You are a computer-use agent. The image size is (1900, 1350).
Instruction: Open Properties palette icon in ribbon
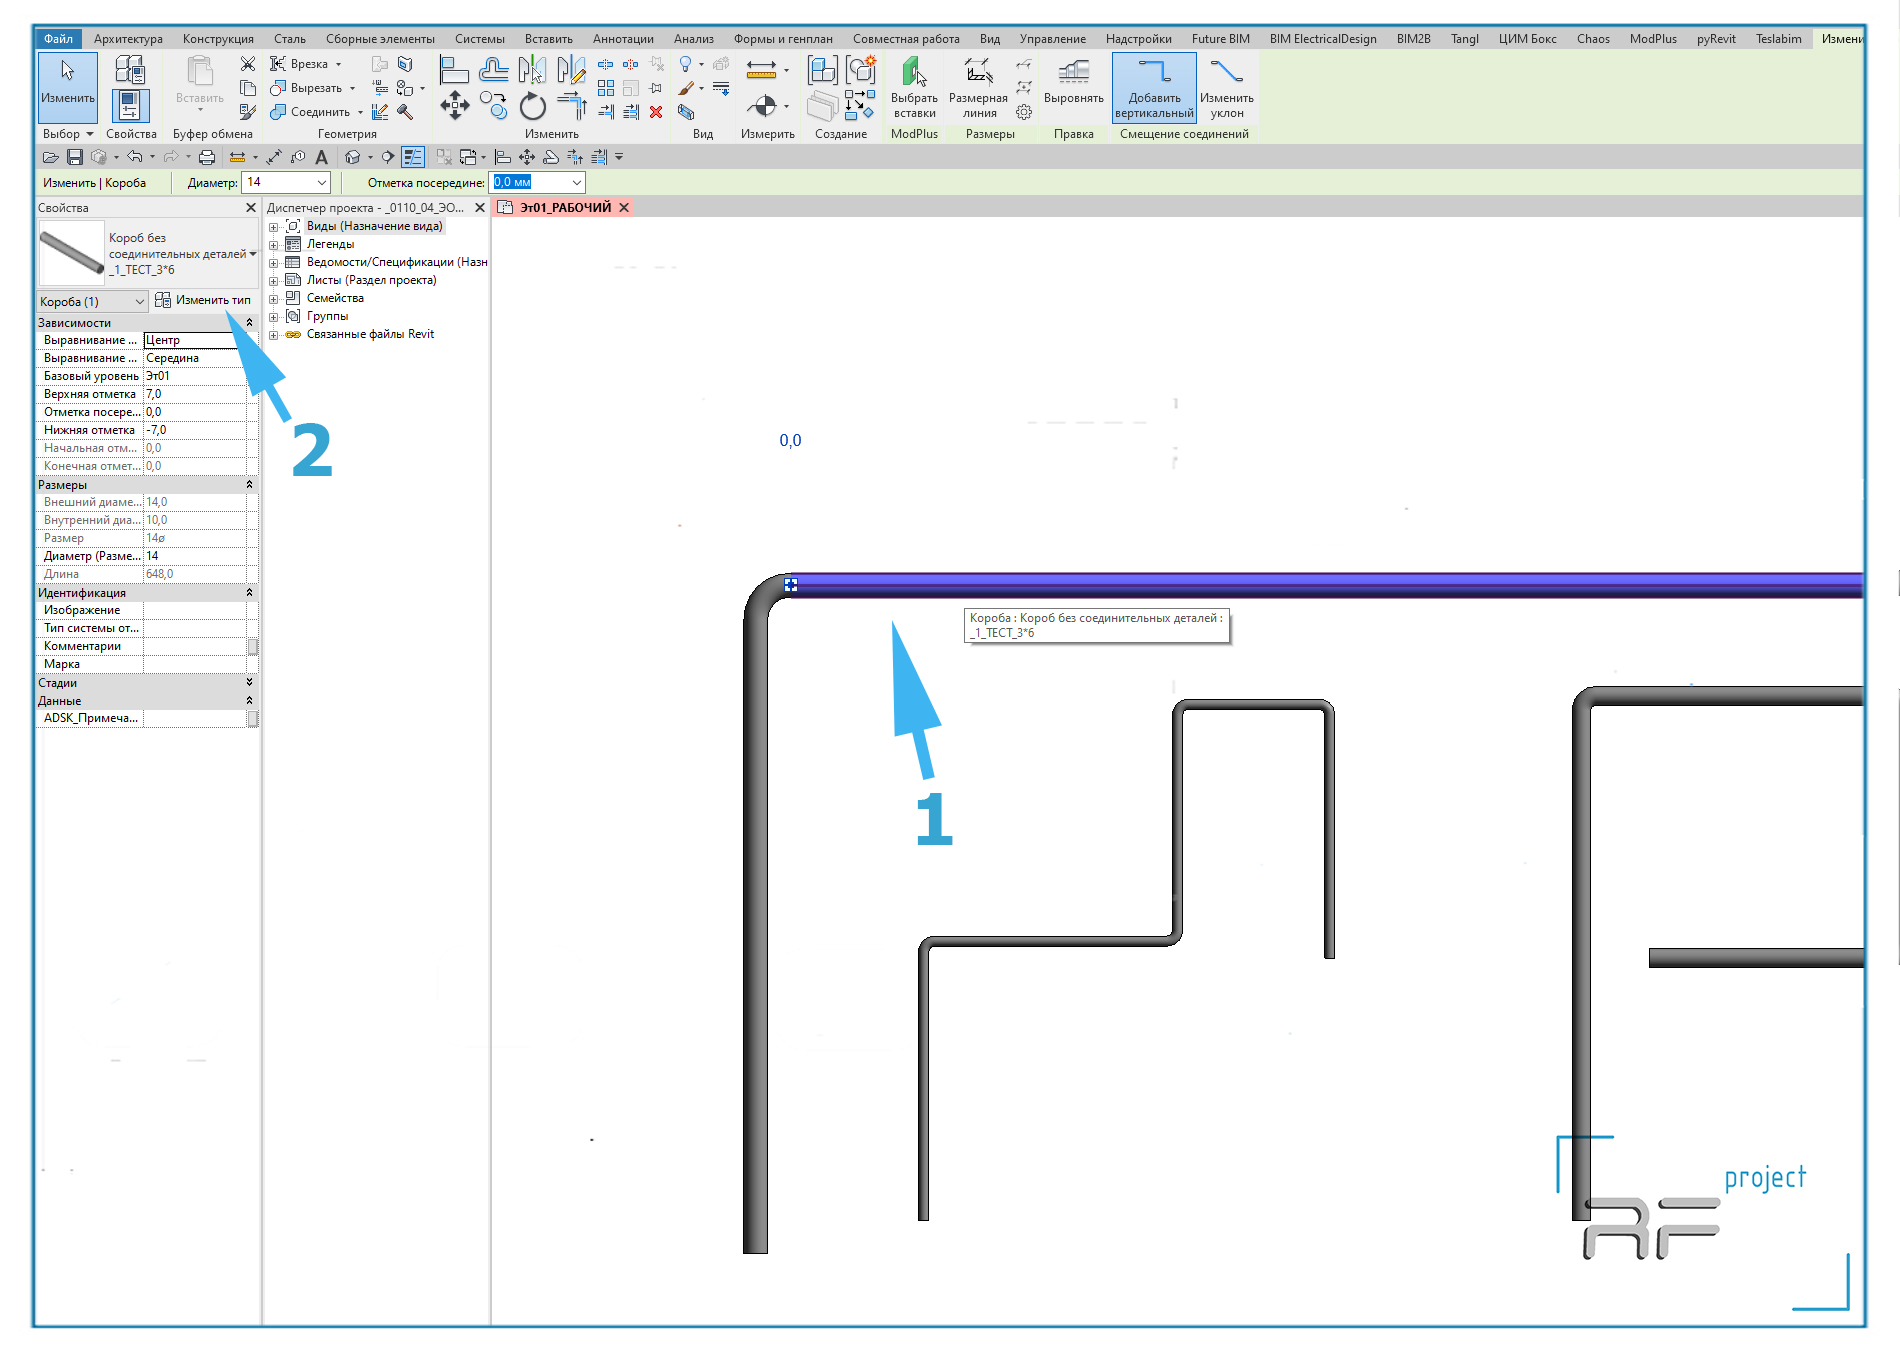point(130,105)
